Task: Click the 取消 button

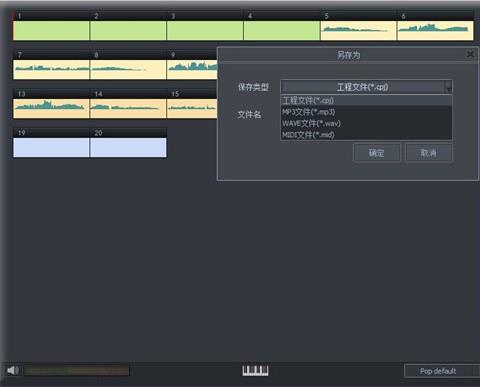Action: point(429,153)
